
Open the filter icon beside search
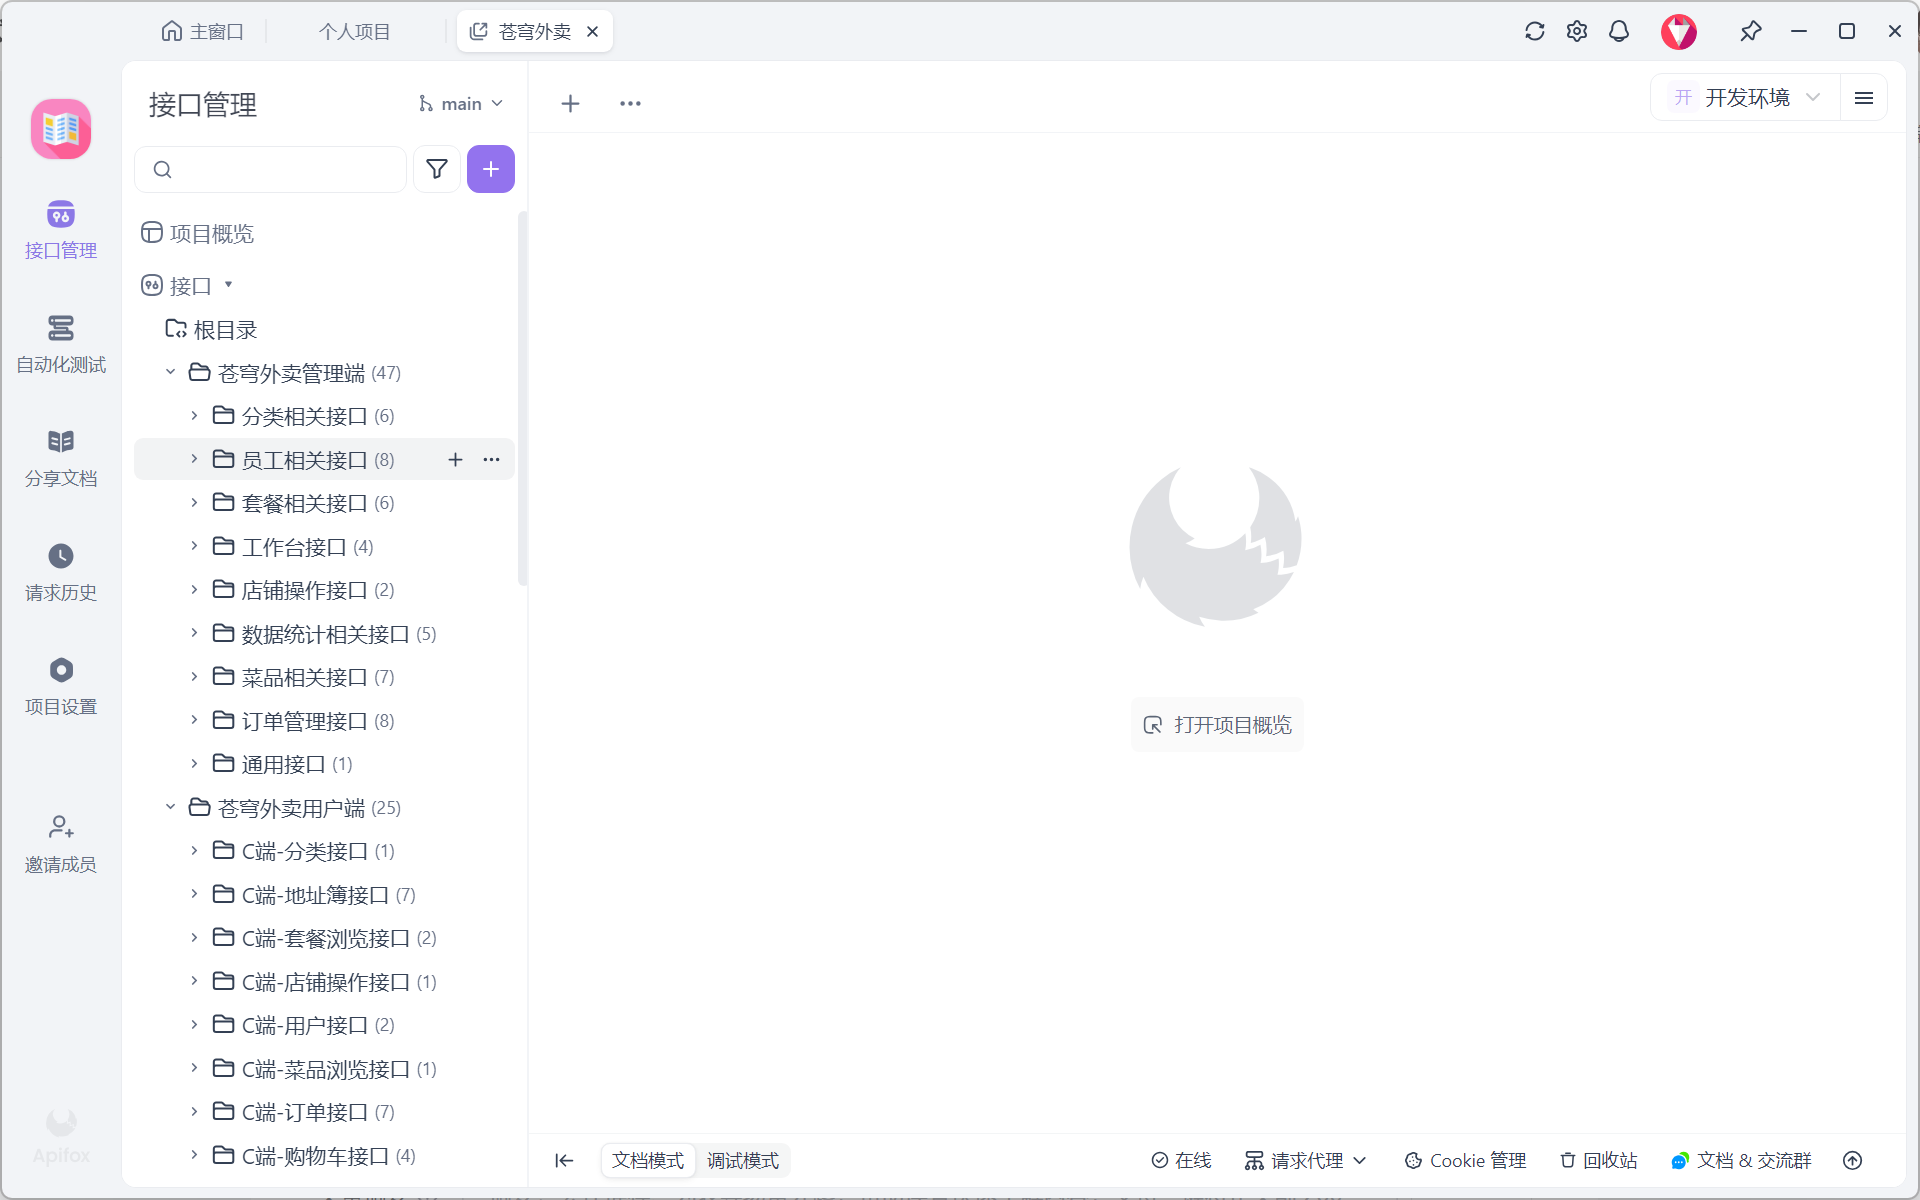pyautogui.click(x=436, y=169)
